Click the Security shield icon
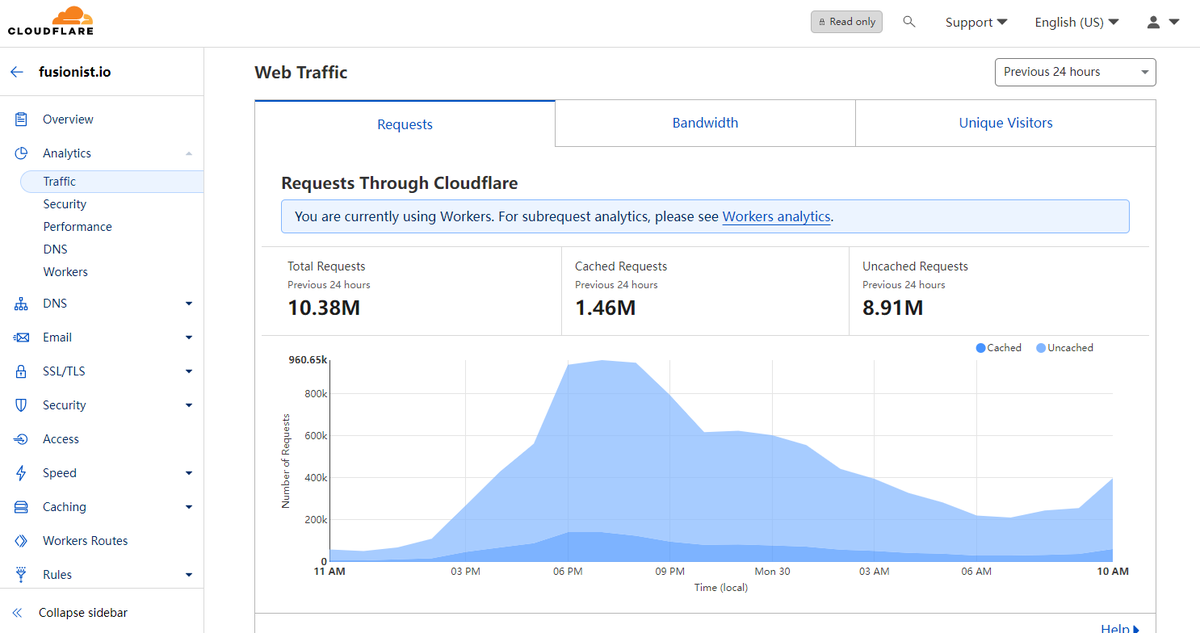 click(21, 405)
